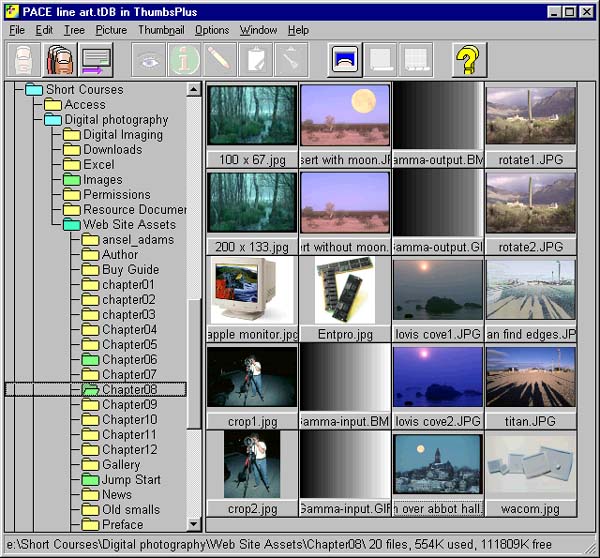
Task: Click the stacked thumbnails toolbar icon
Action: (x=60, y=60)
